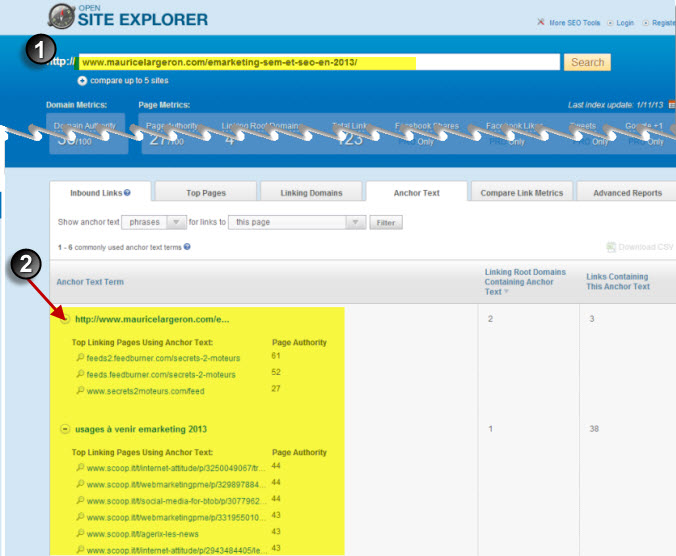Click magnifier icon beside www.secrets2moteurs.com/feed
676x556 pixels.
click(x=80, y=390)
